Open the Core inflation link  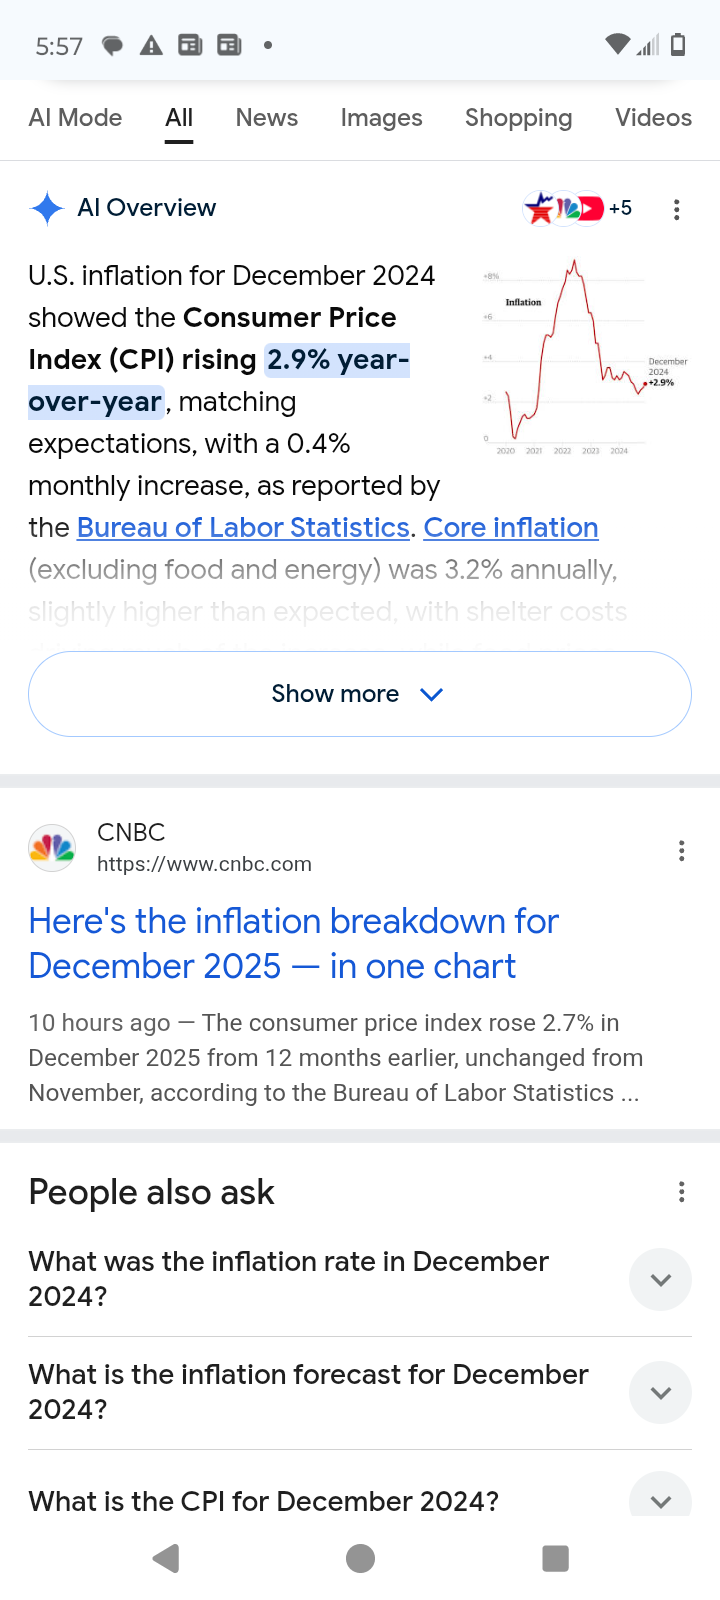tap(511, 527)
